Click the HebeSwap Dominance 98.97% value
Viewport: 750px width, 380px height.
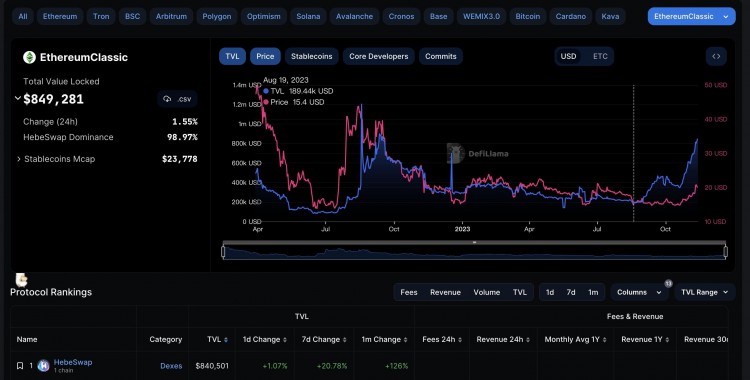tap(182, 137)
